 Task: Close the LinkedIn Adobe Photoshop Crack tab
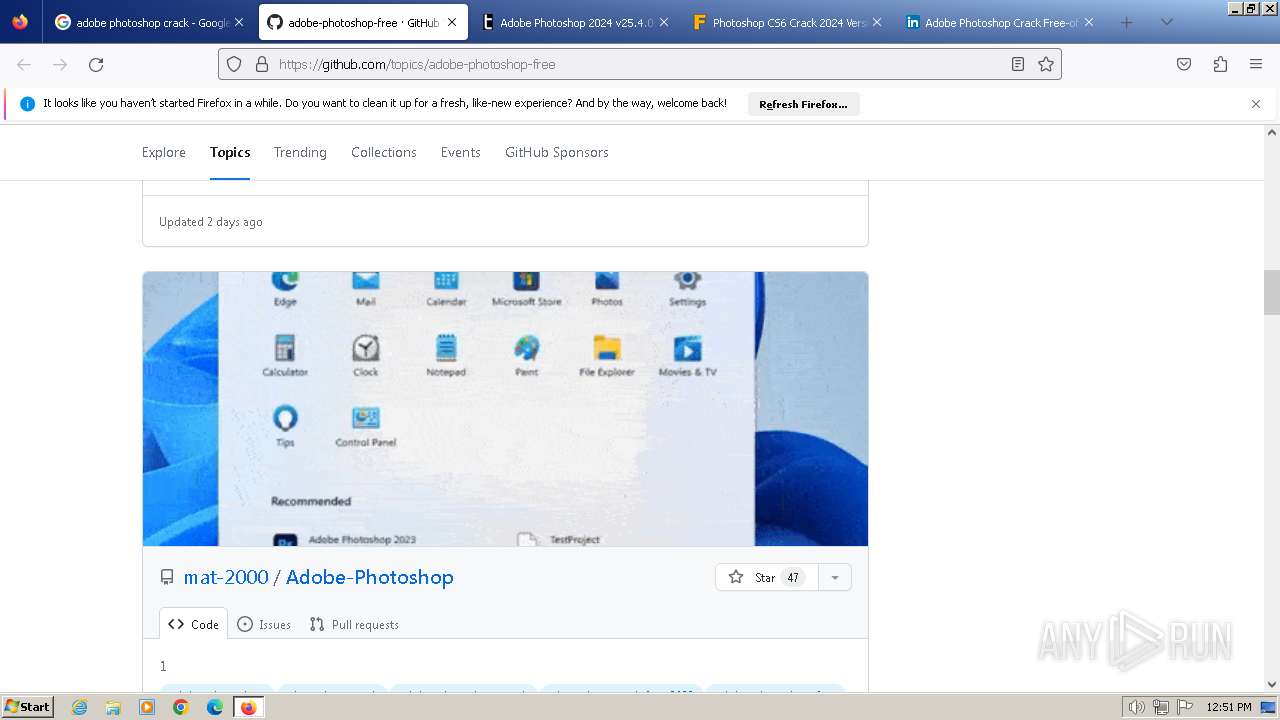click(1089, 22)
